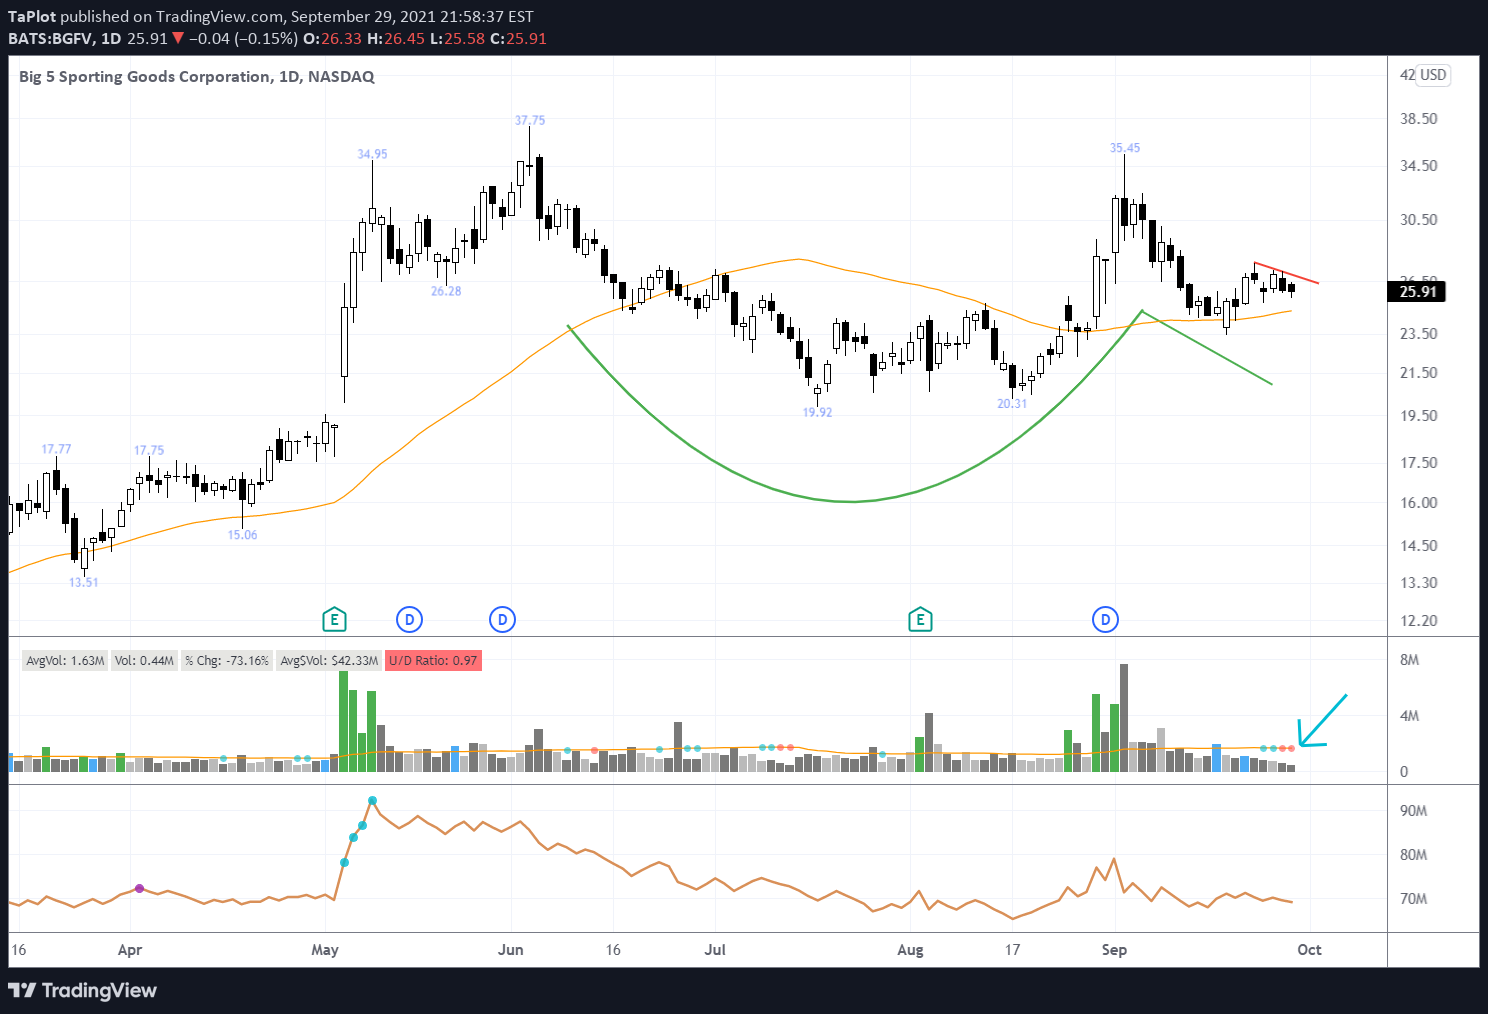Click the 37.75 high price label
Viewport: 1488px width, 1014px height.
pos(530,120)
